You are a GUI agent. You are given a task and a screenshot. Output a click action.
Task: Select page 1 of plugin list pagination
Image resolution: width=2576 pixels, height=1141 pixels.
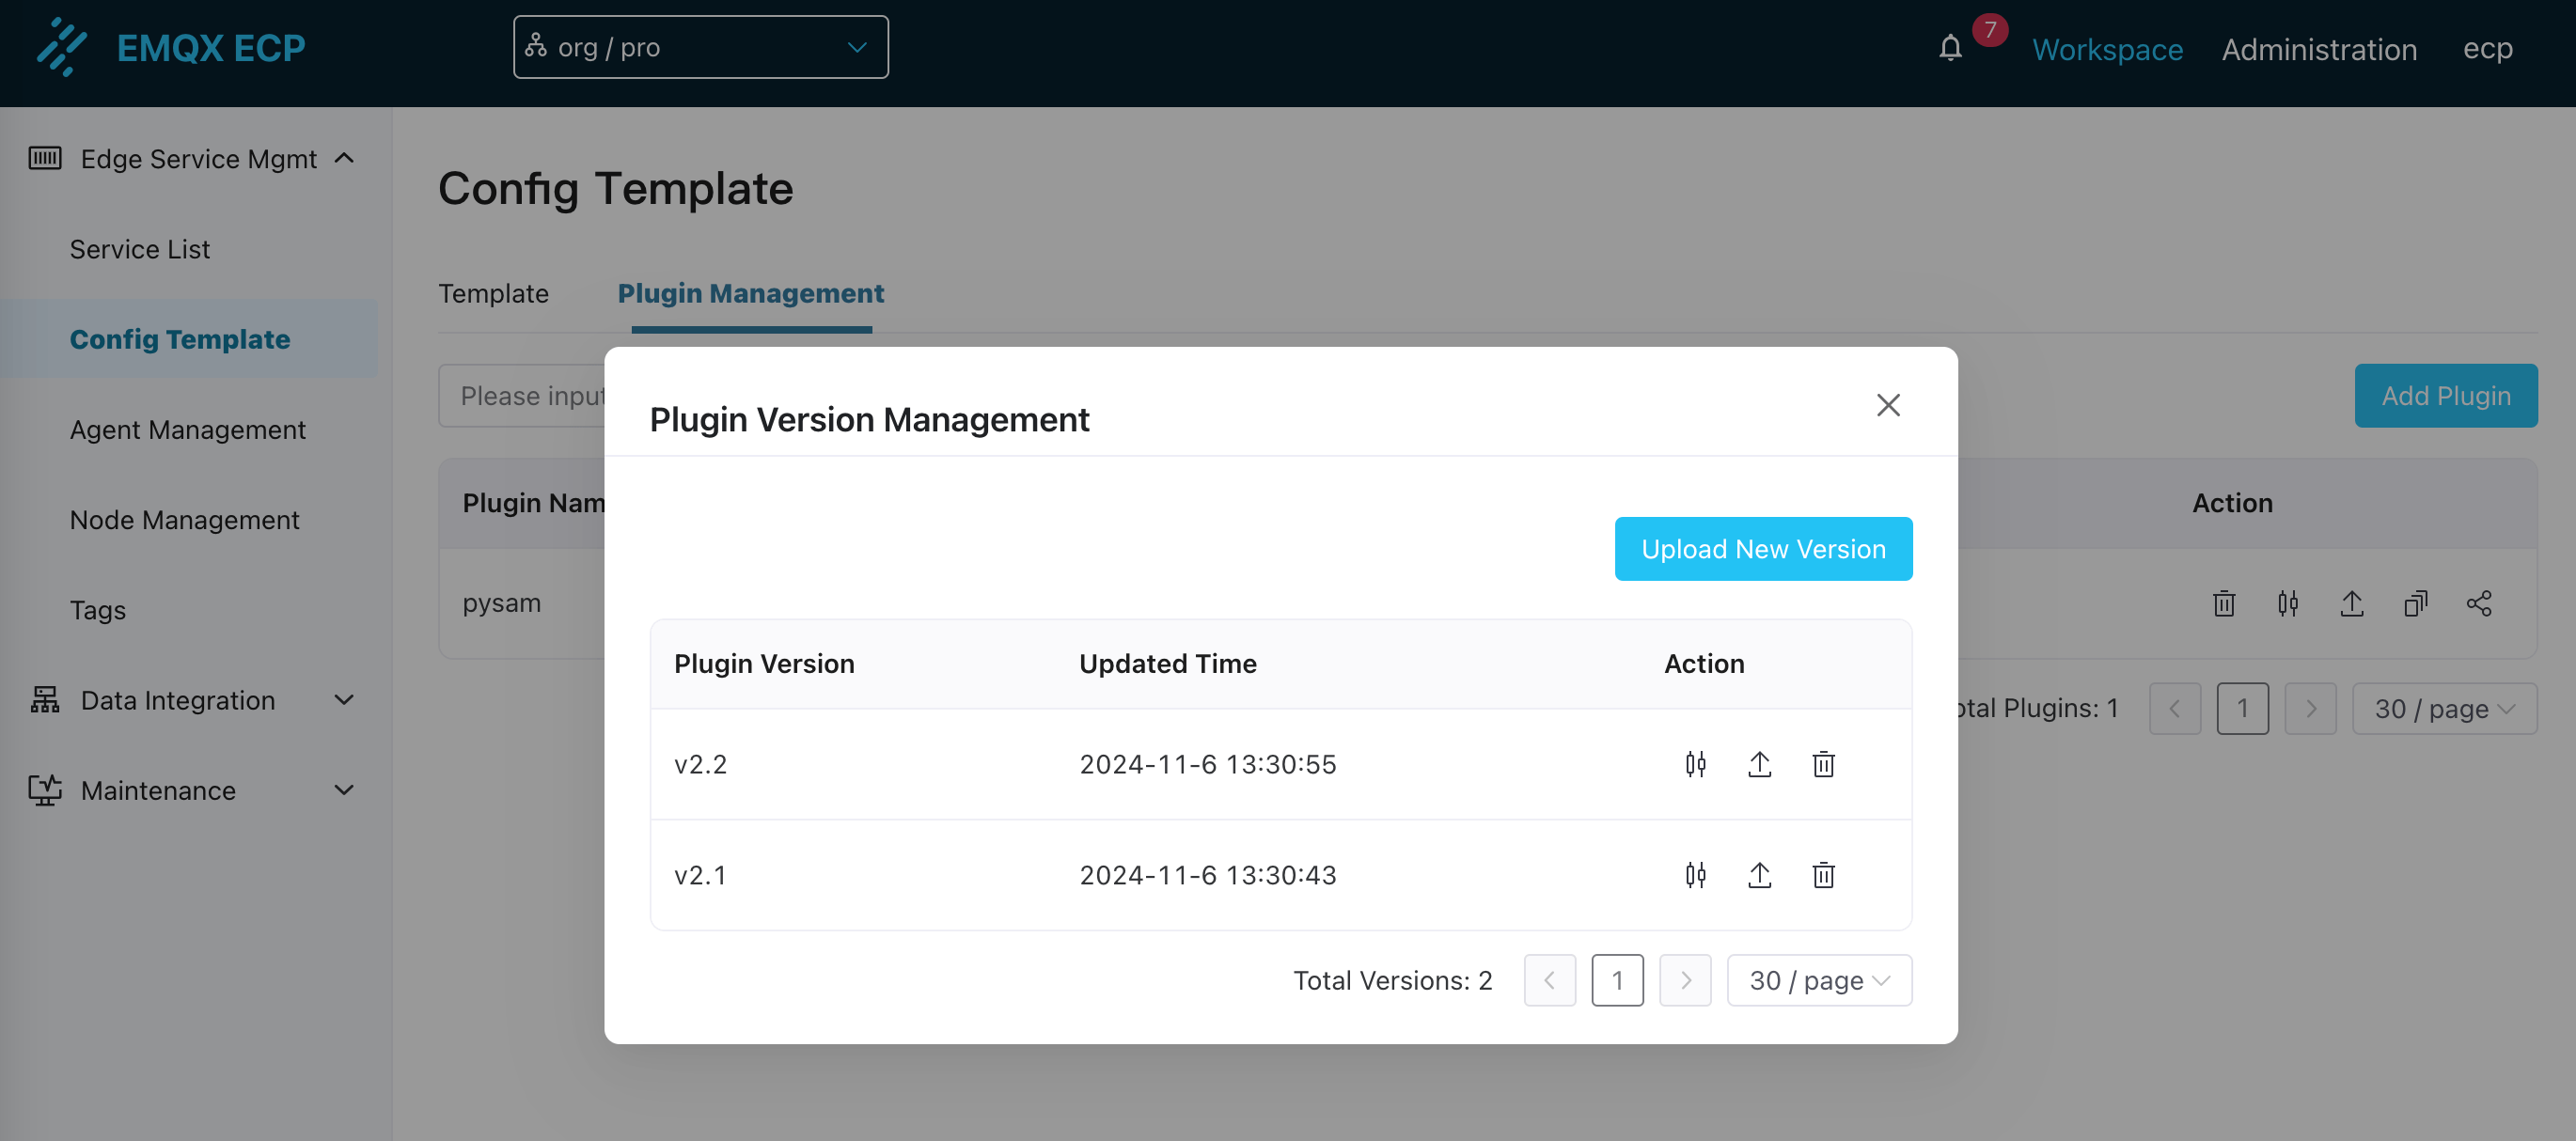[2242, 708]
